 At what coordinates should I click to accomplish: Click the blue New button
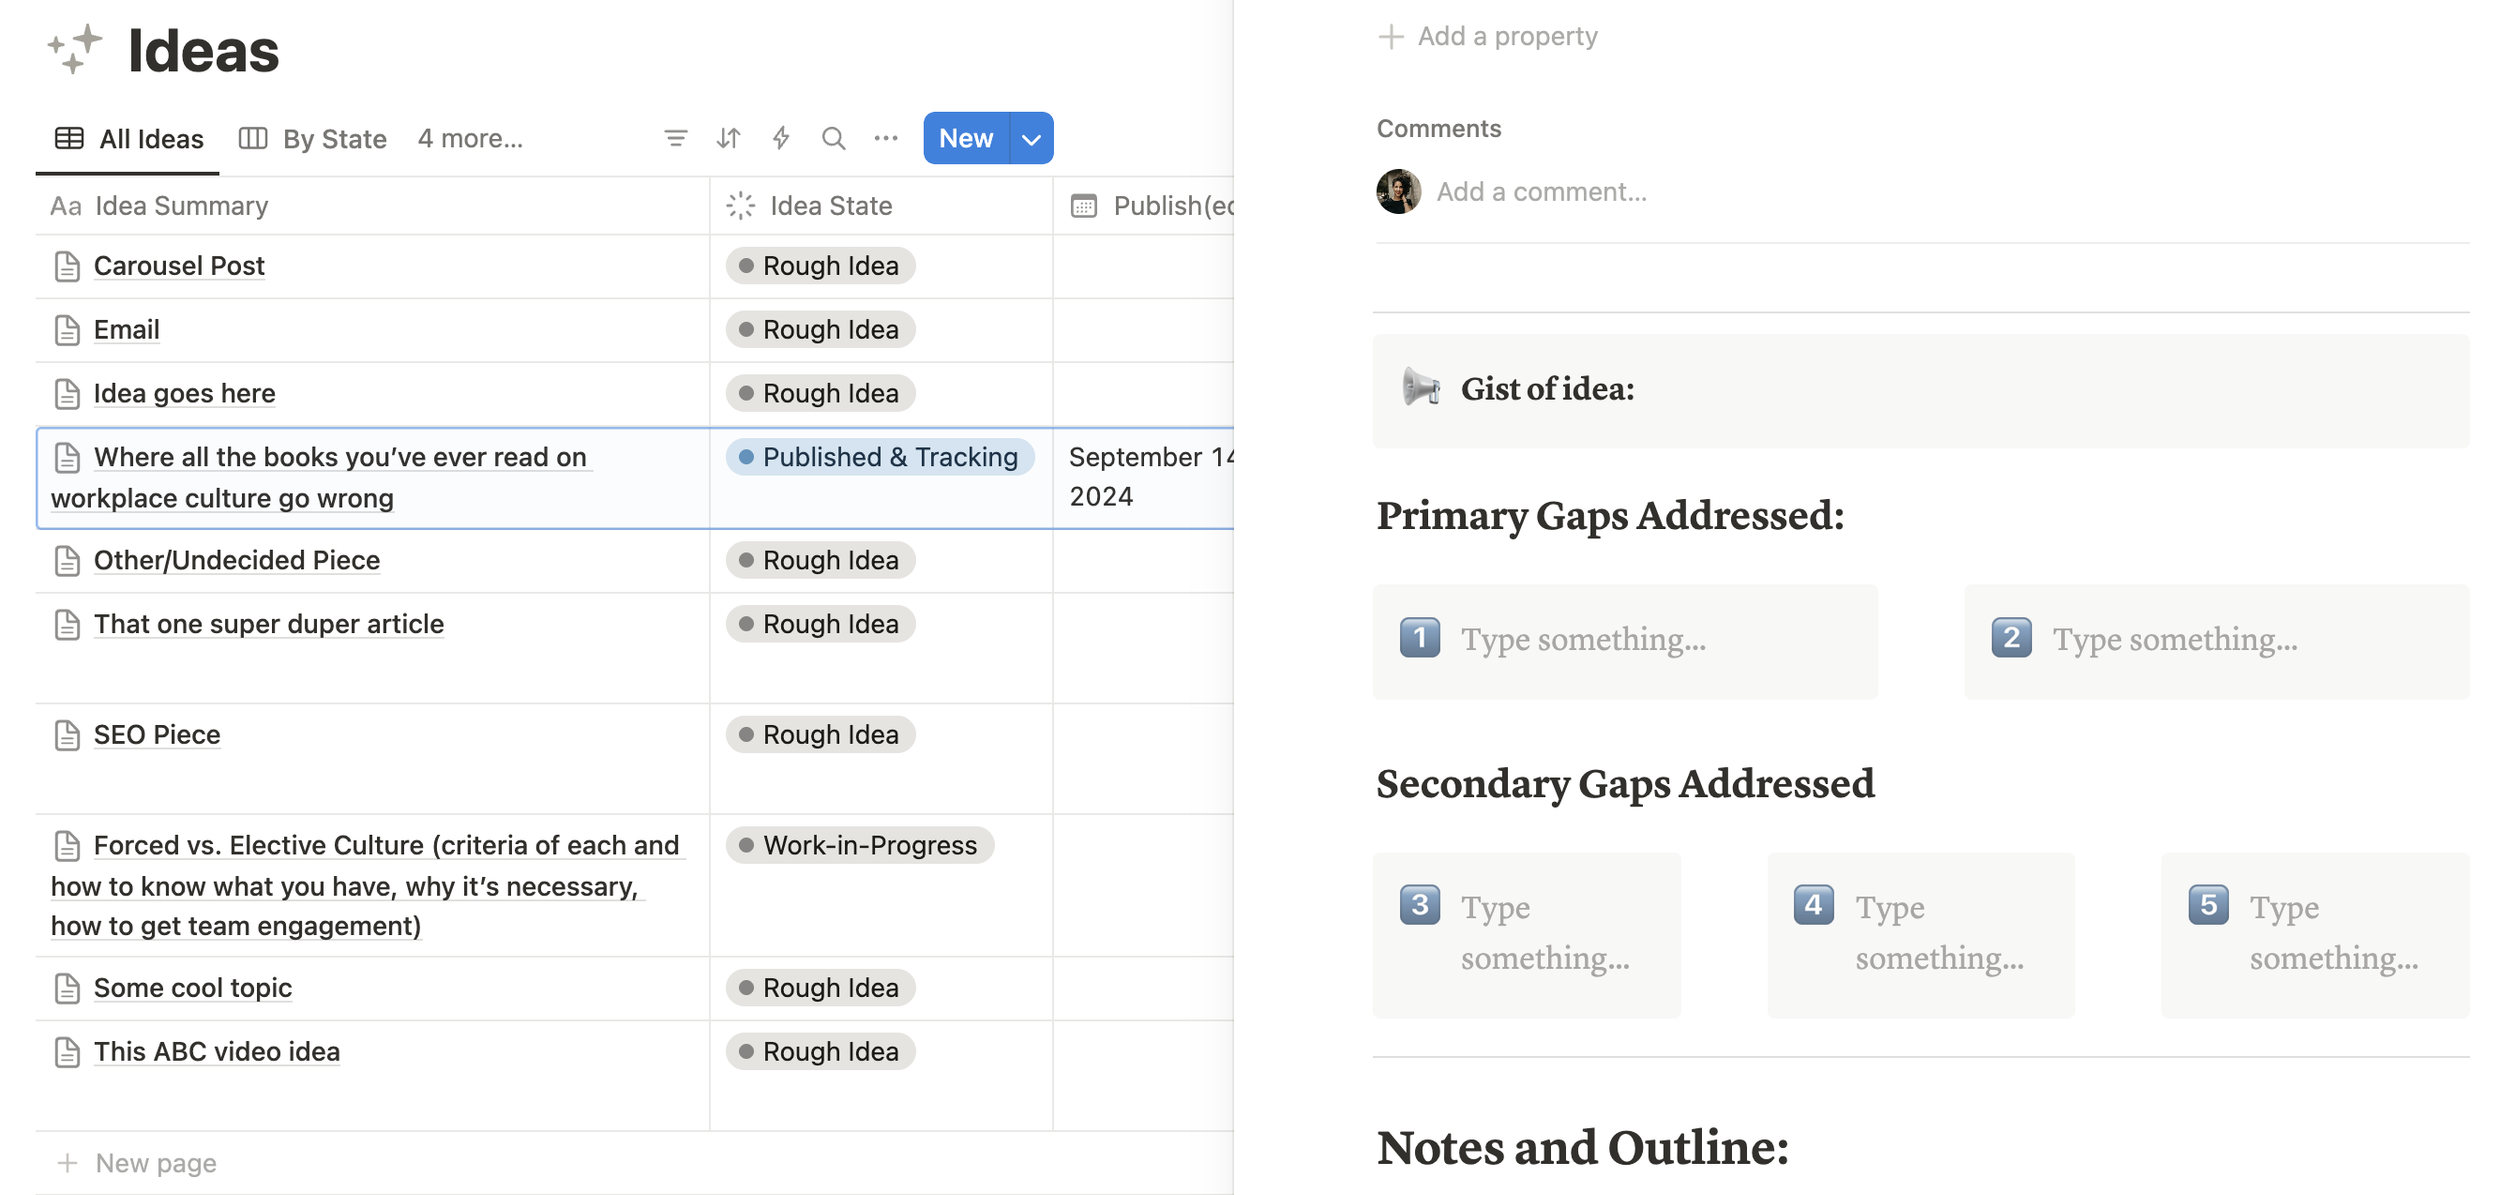[965, 138]
